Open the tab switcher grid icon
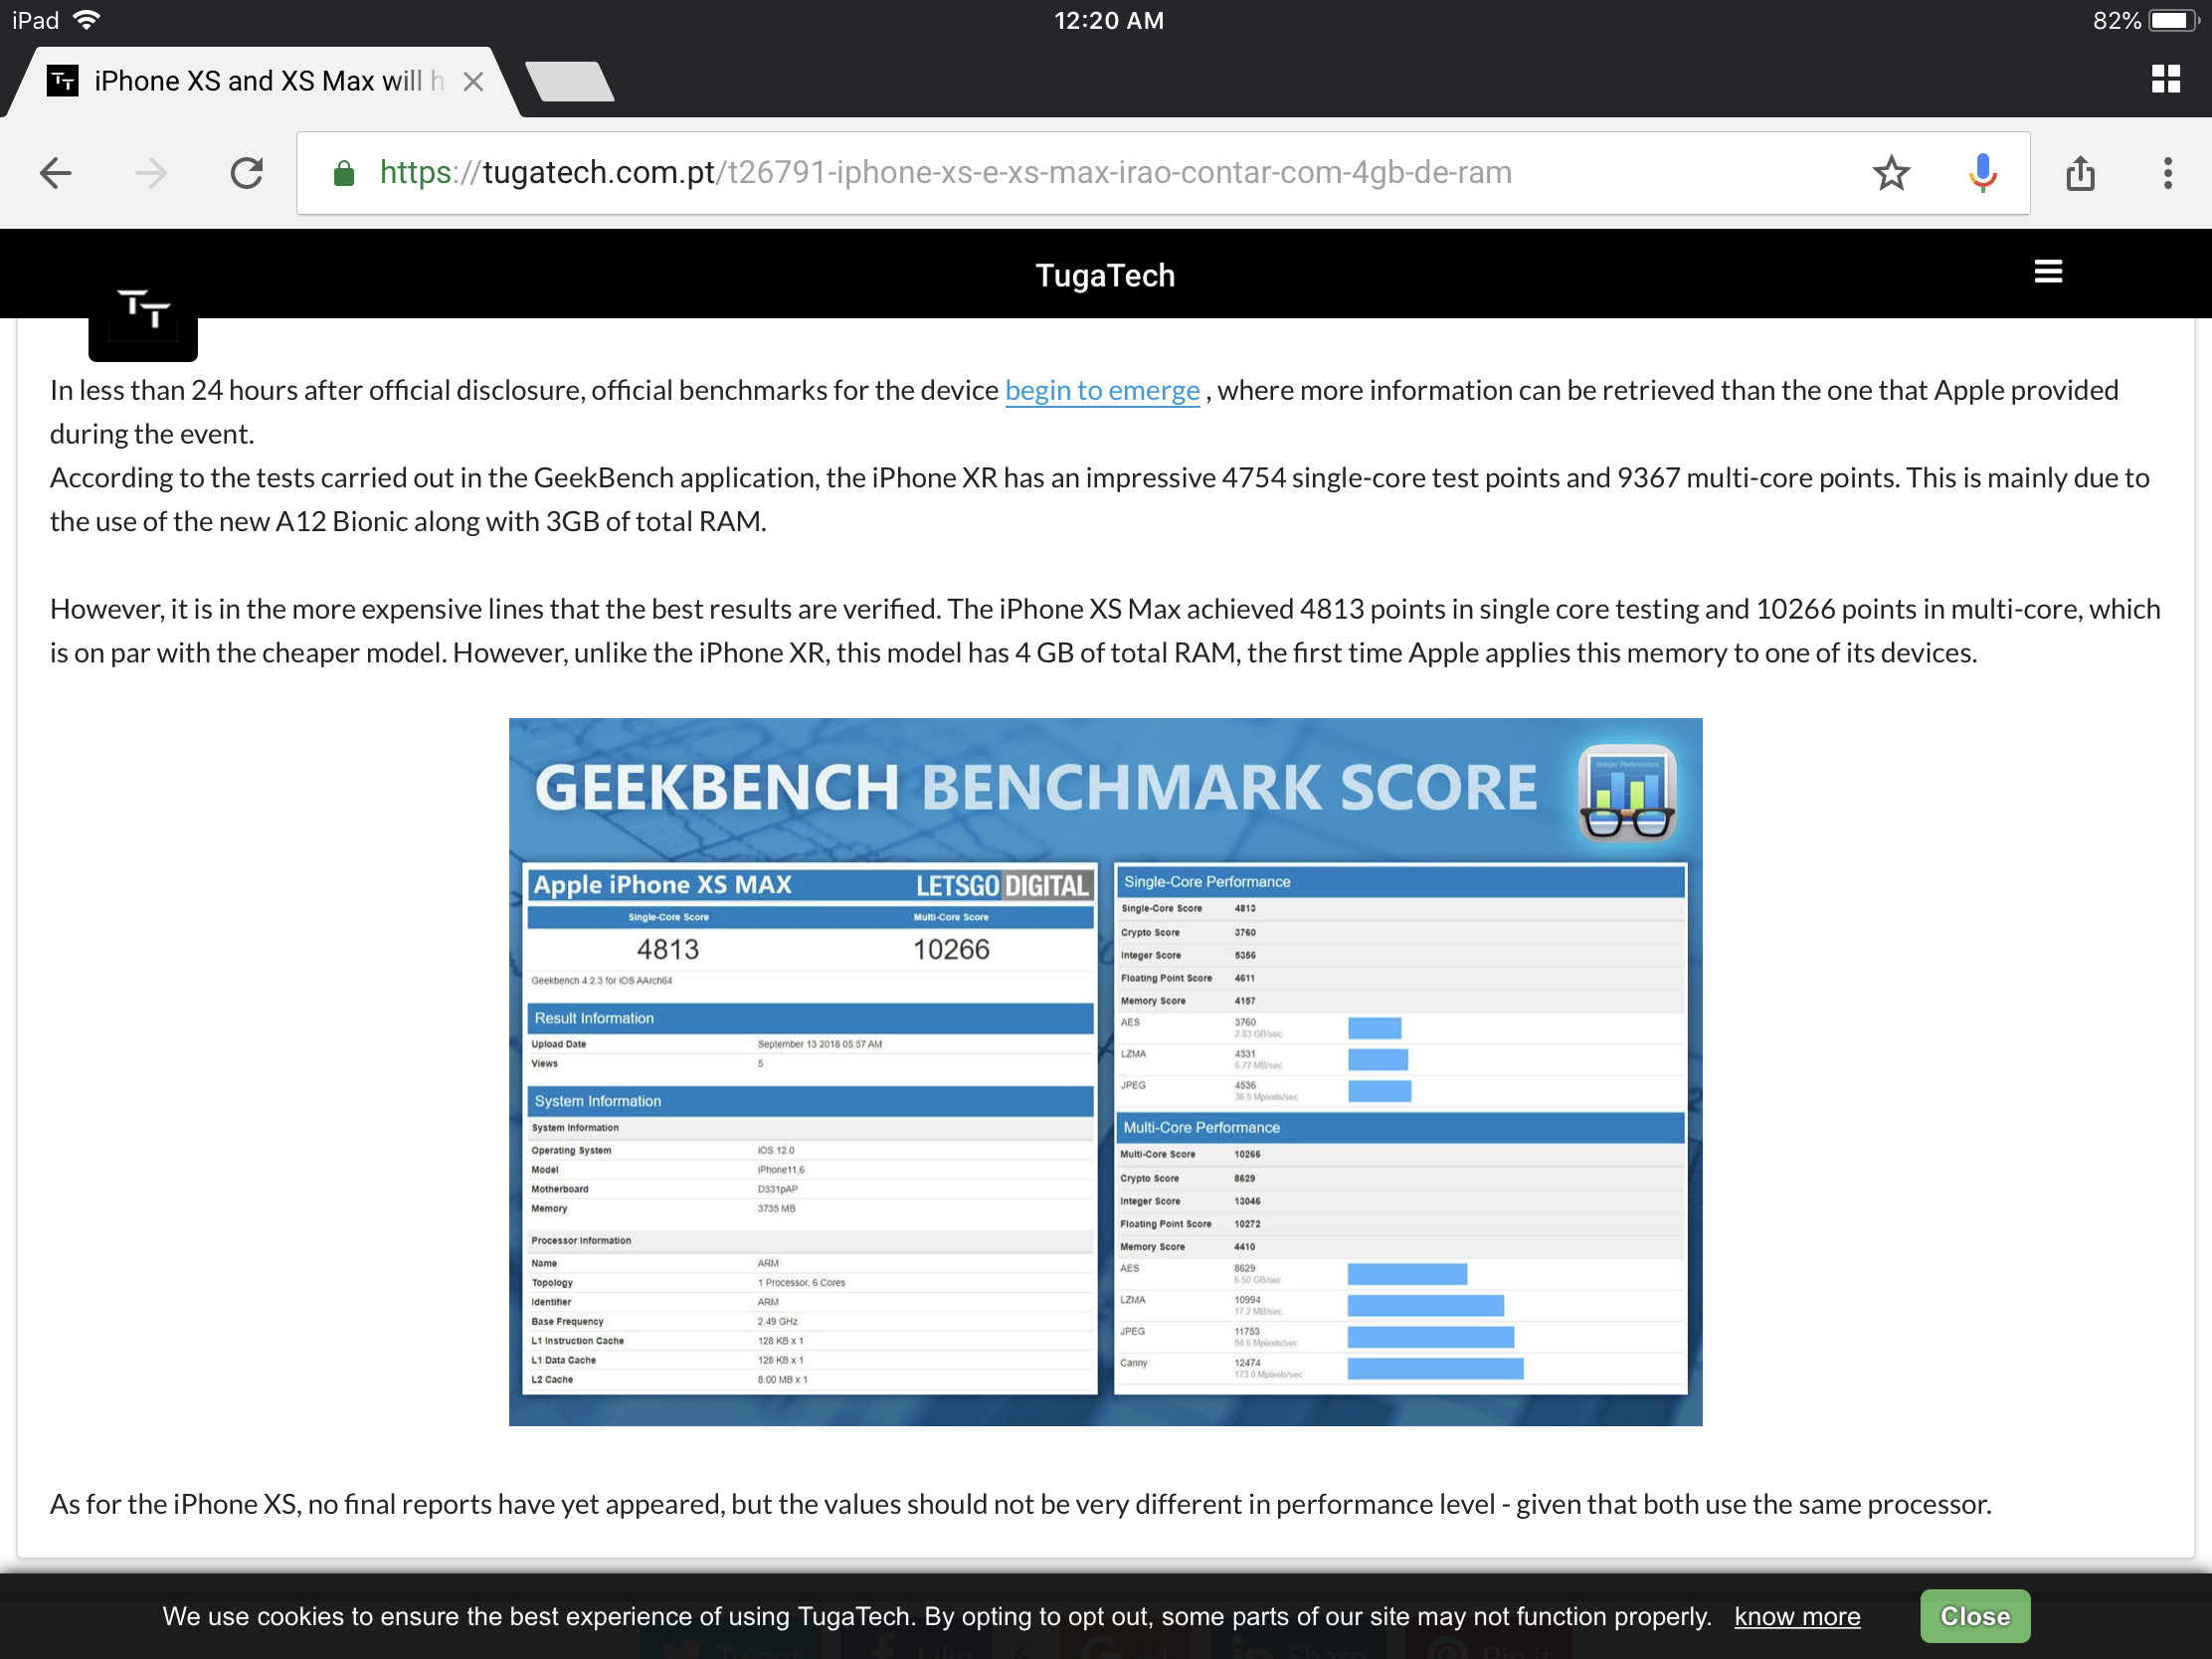This screenshot has width=2212, height=1659. tap(2165, 79)
